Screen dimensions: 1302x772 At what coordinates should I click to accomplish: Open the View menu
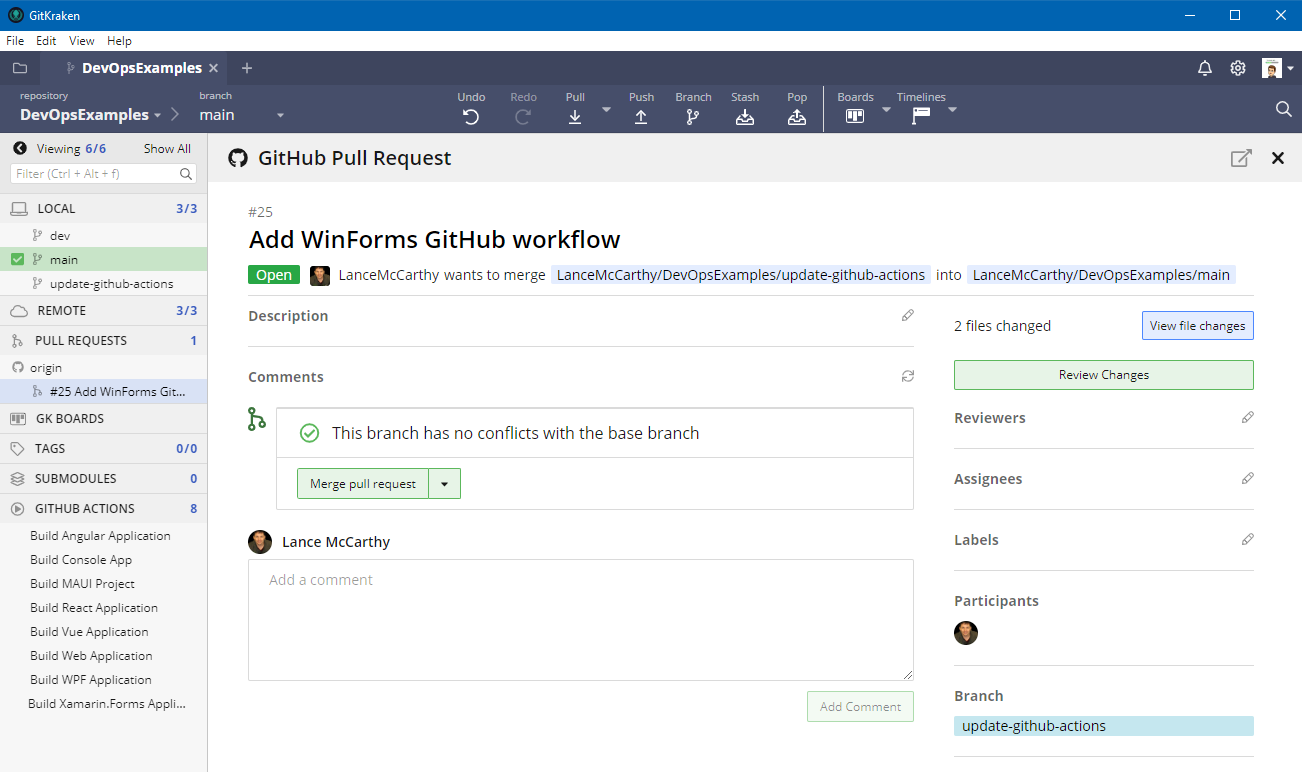(x=81, y=41)
